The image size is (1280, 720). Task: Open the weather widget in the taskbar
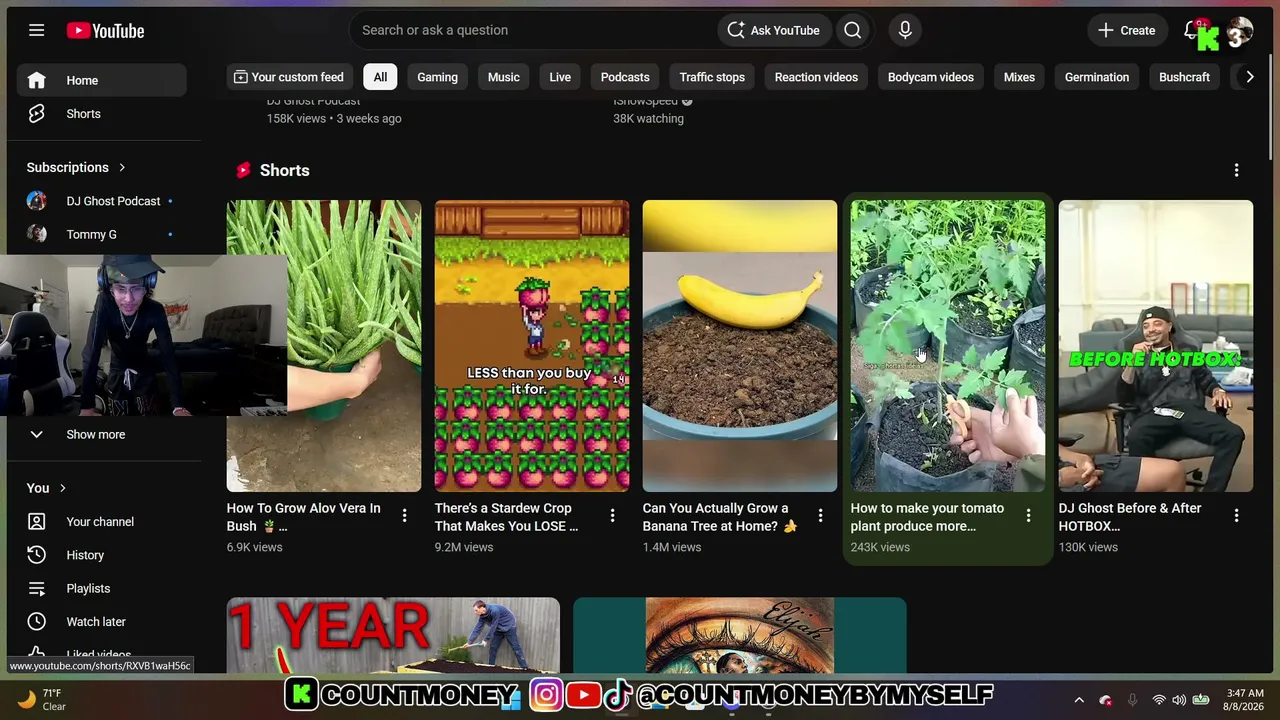click(42, 700)
